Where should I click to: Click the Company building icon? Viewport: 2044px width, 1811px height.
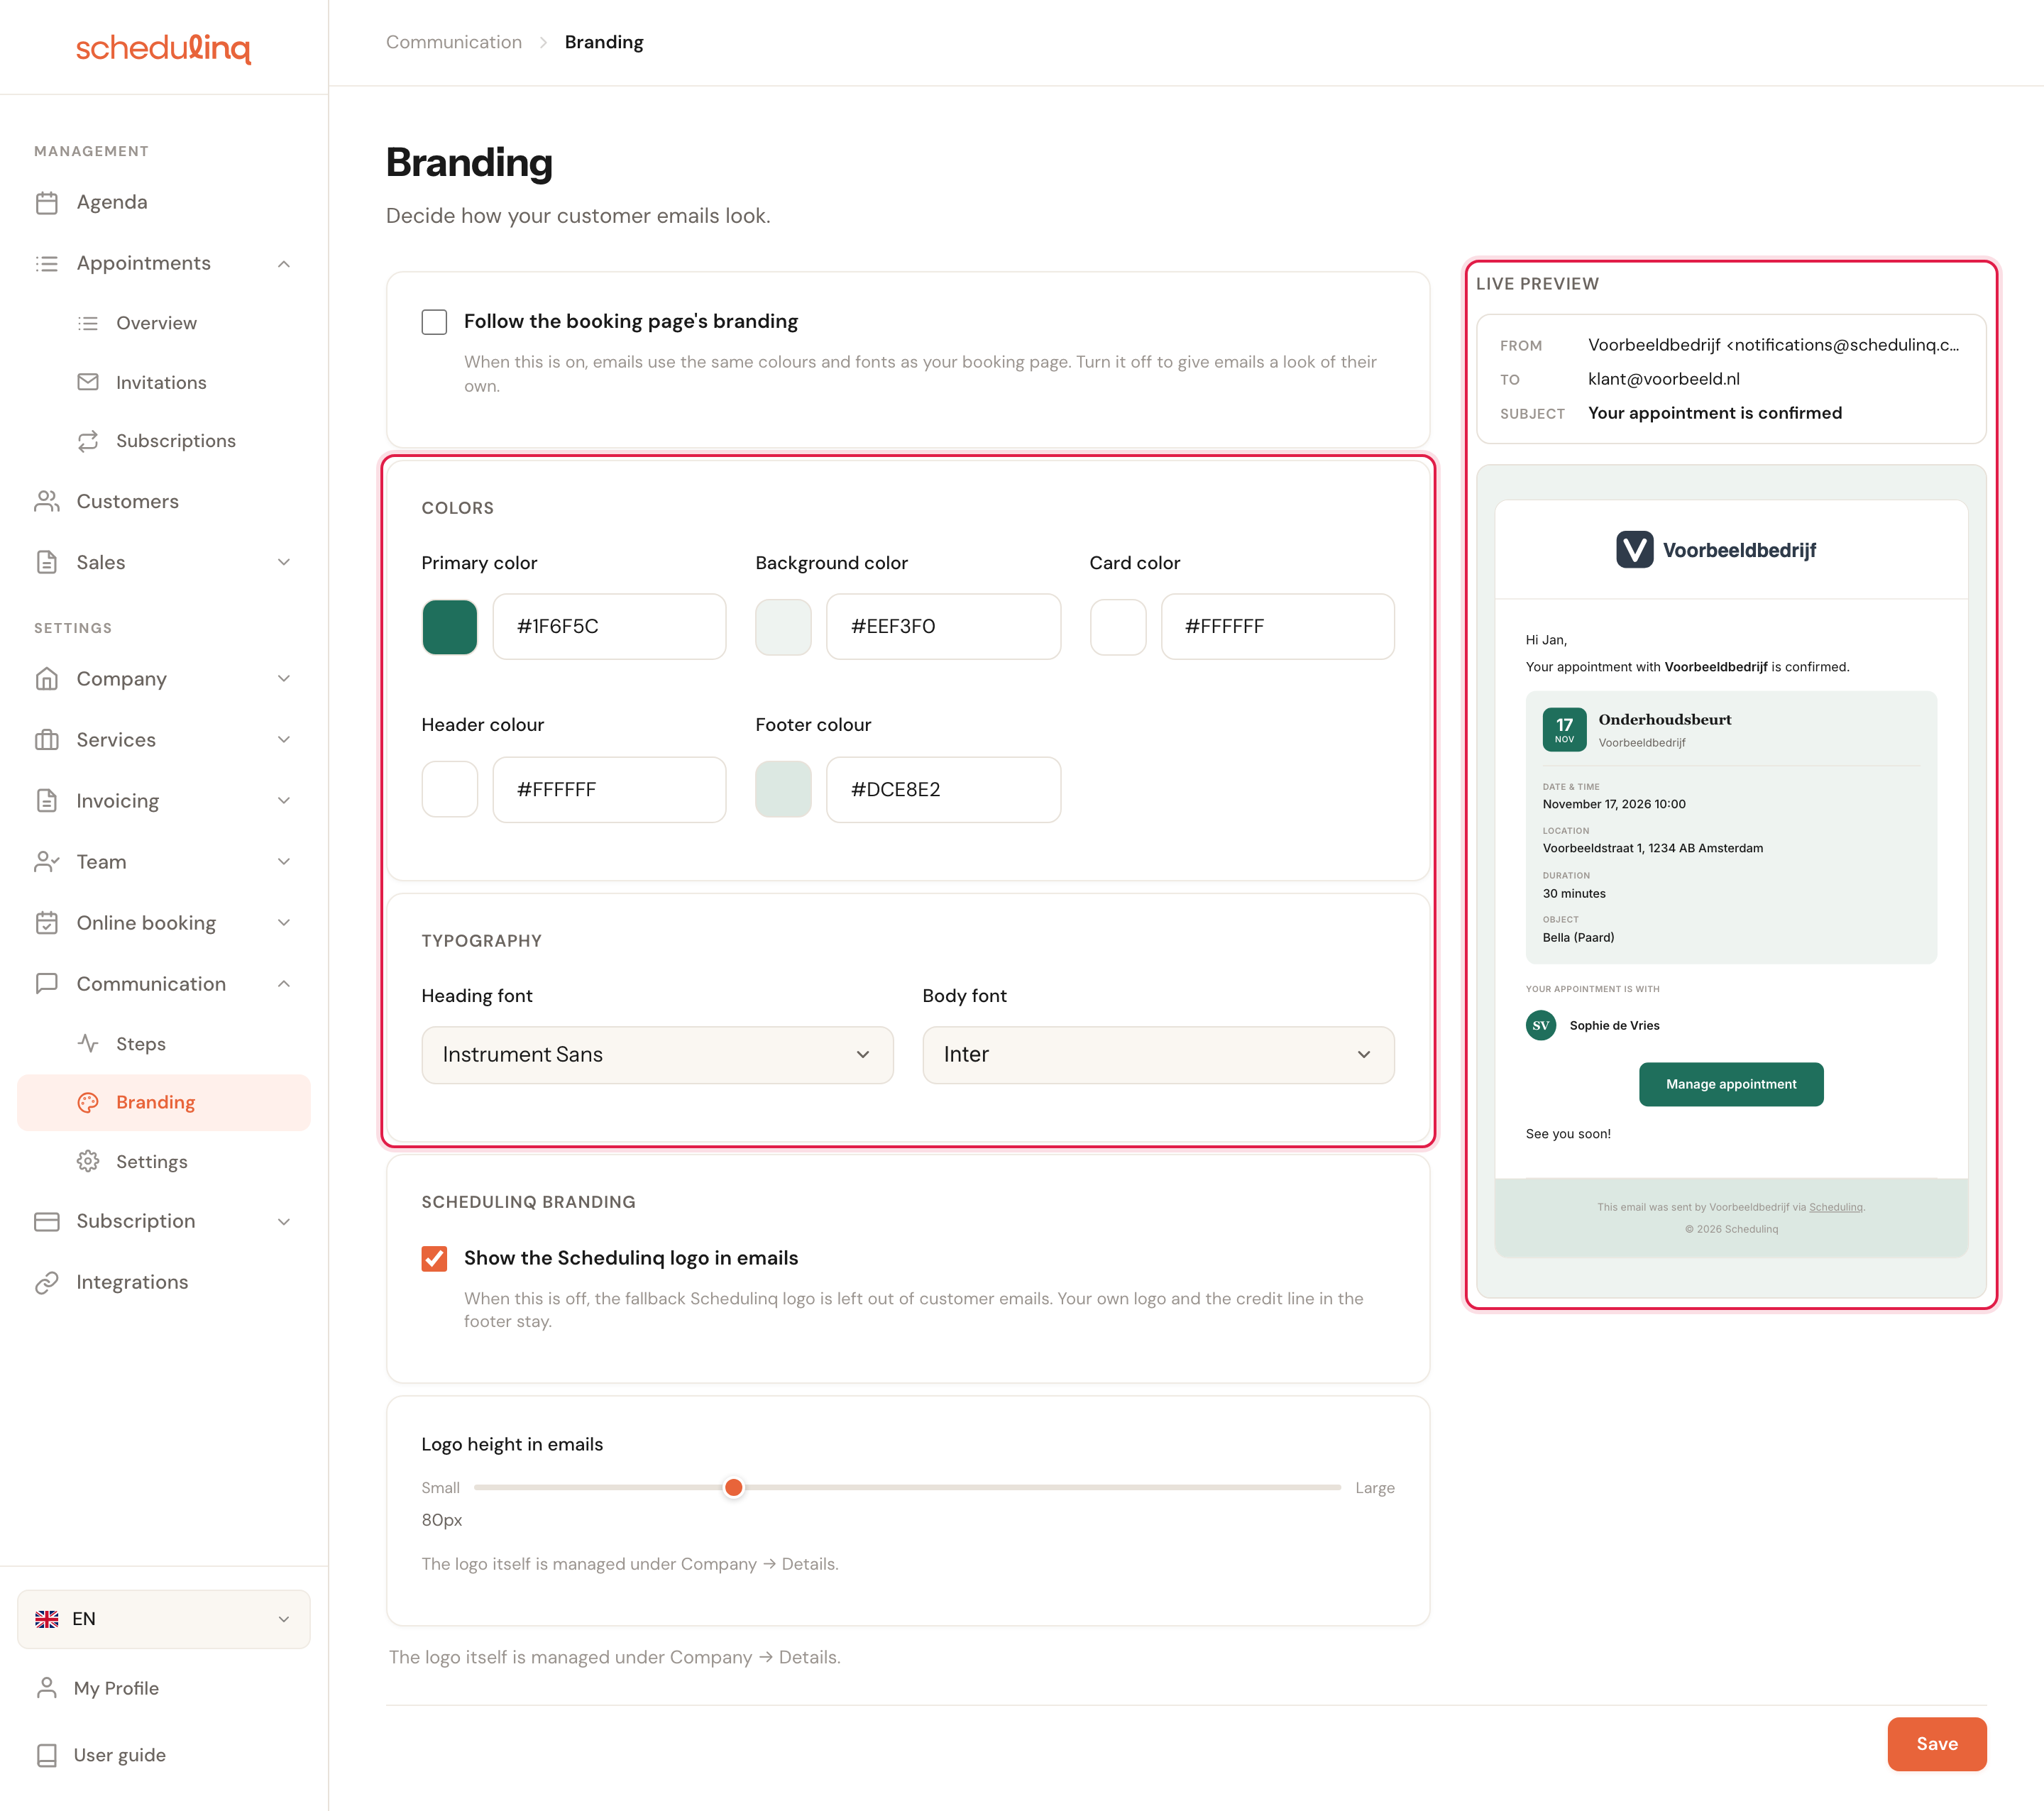pyautogui.click(x=46, y=679)
